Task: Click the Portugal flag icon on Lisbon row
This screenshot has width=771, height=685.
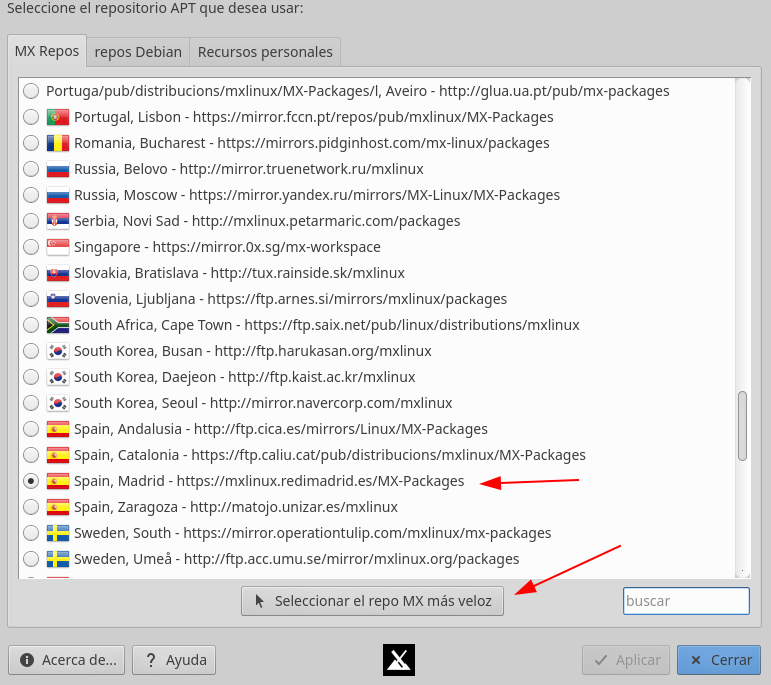Action: [x=58, y=117]
